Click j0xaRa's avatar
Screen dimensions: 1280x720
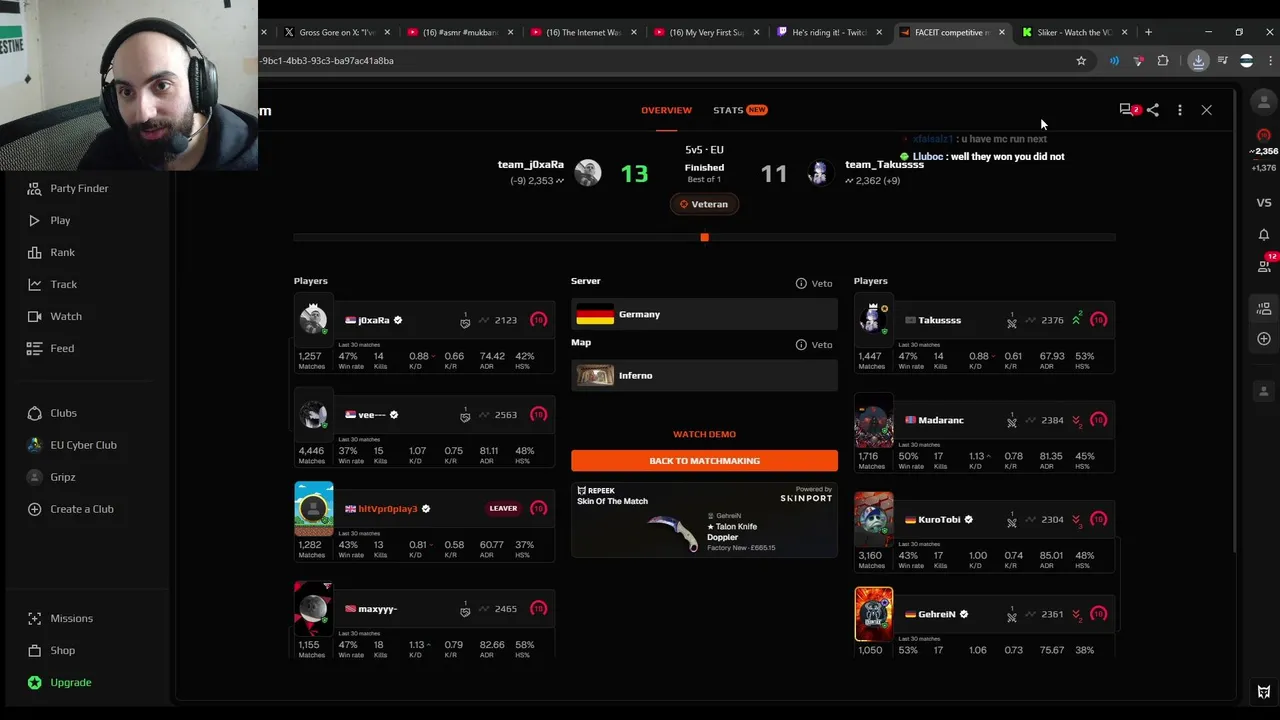coord(313,319)
